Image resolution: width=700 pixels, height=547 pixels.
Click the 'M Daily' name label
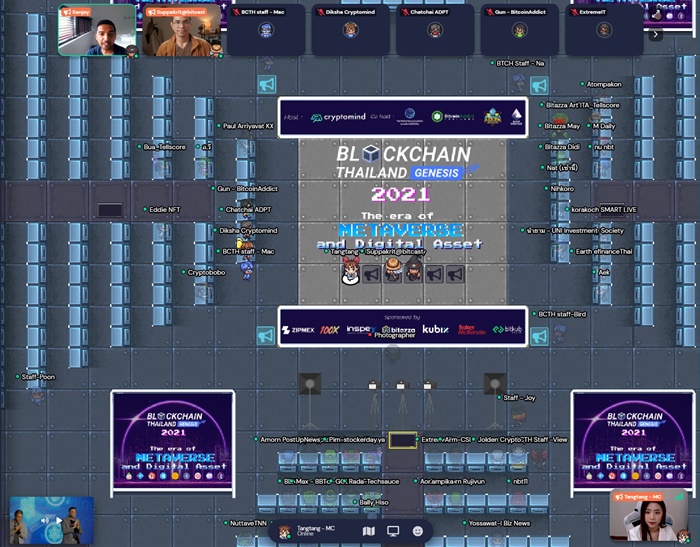[x=604, y=126]
